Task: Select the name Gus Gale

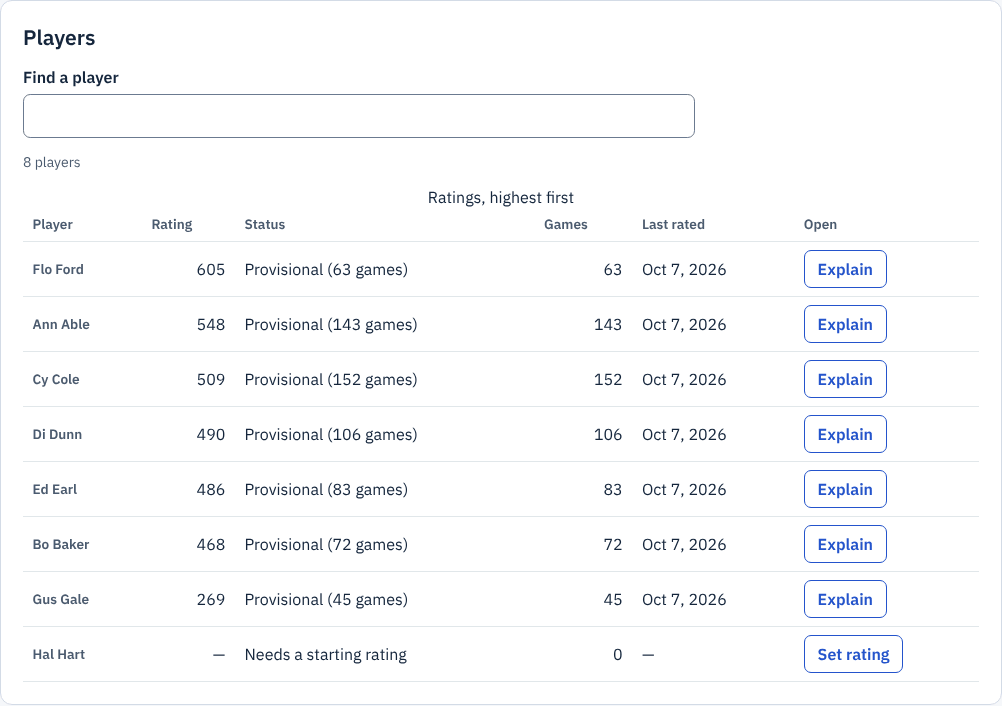Action: [61, 599]
